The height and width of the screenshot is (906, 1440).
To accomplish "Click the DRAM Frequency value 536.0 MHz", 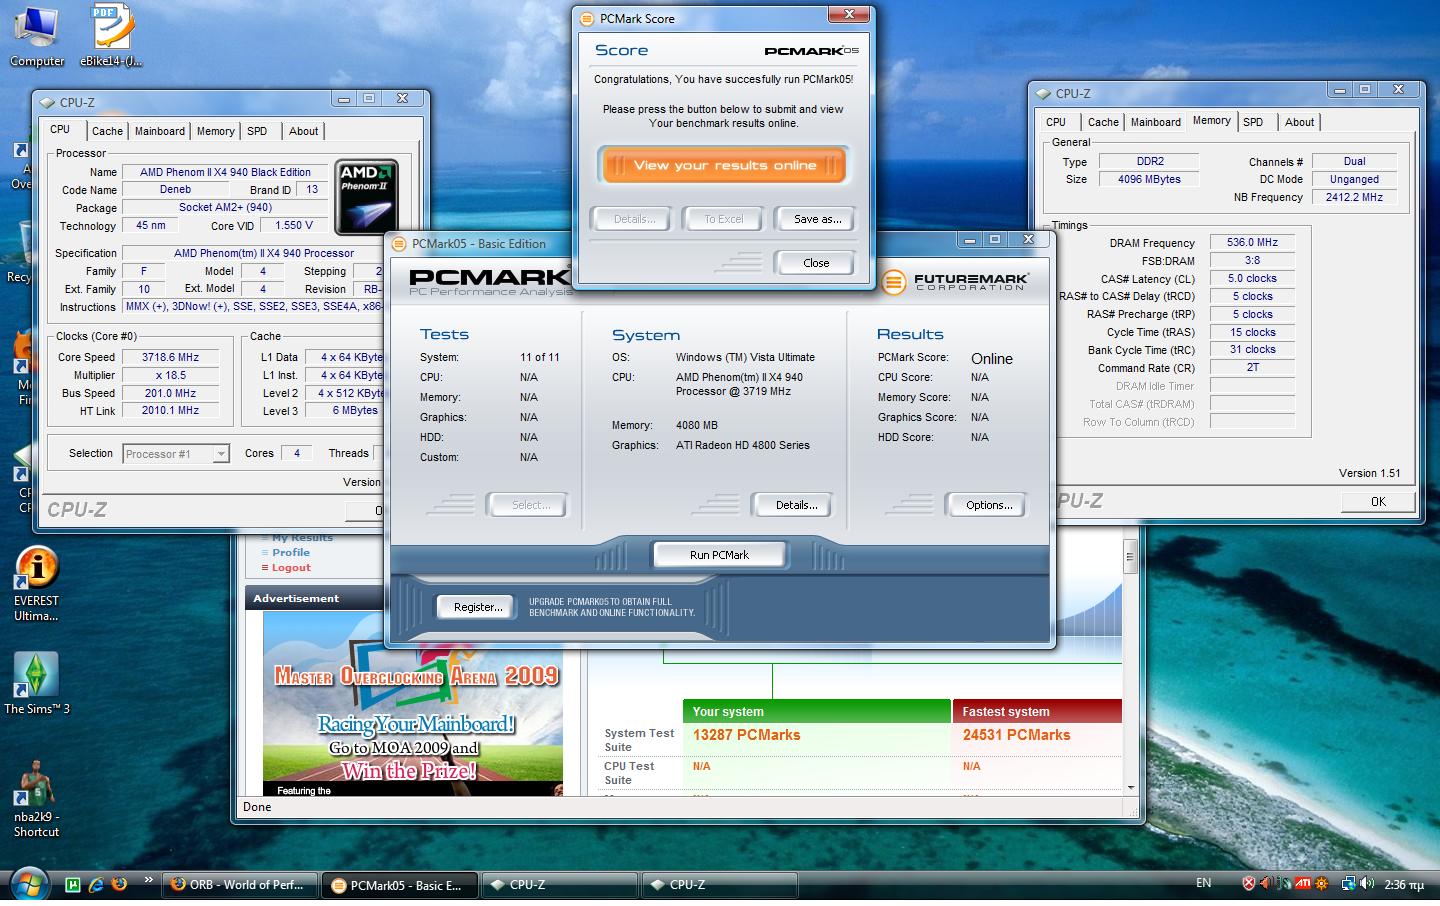I will [1252, 242].
